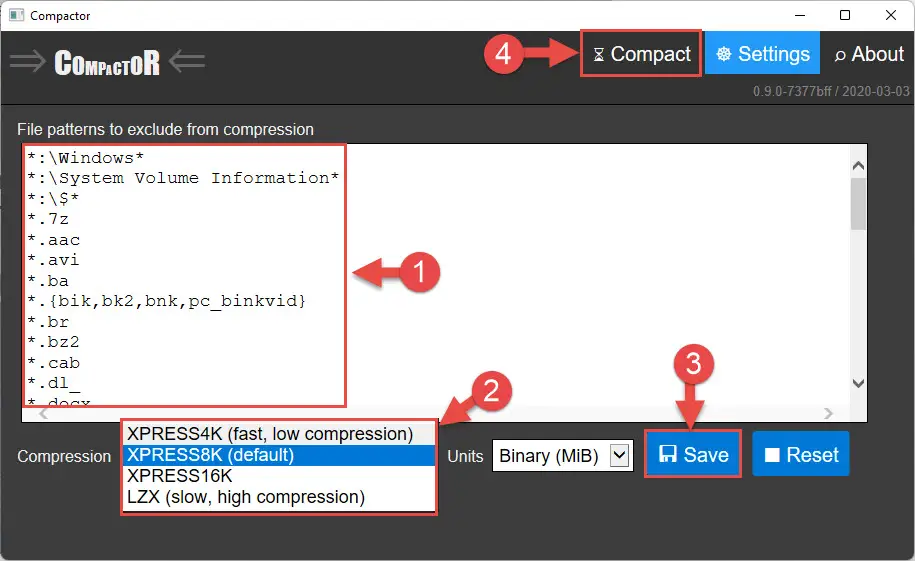The width and height of the screenshot is (915, 561).
Task: Click scroll down arrow in exclusion list
Action: click(858, 384)
